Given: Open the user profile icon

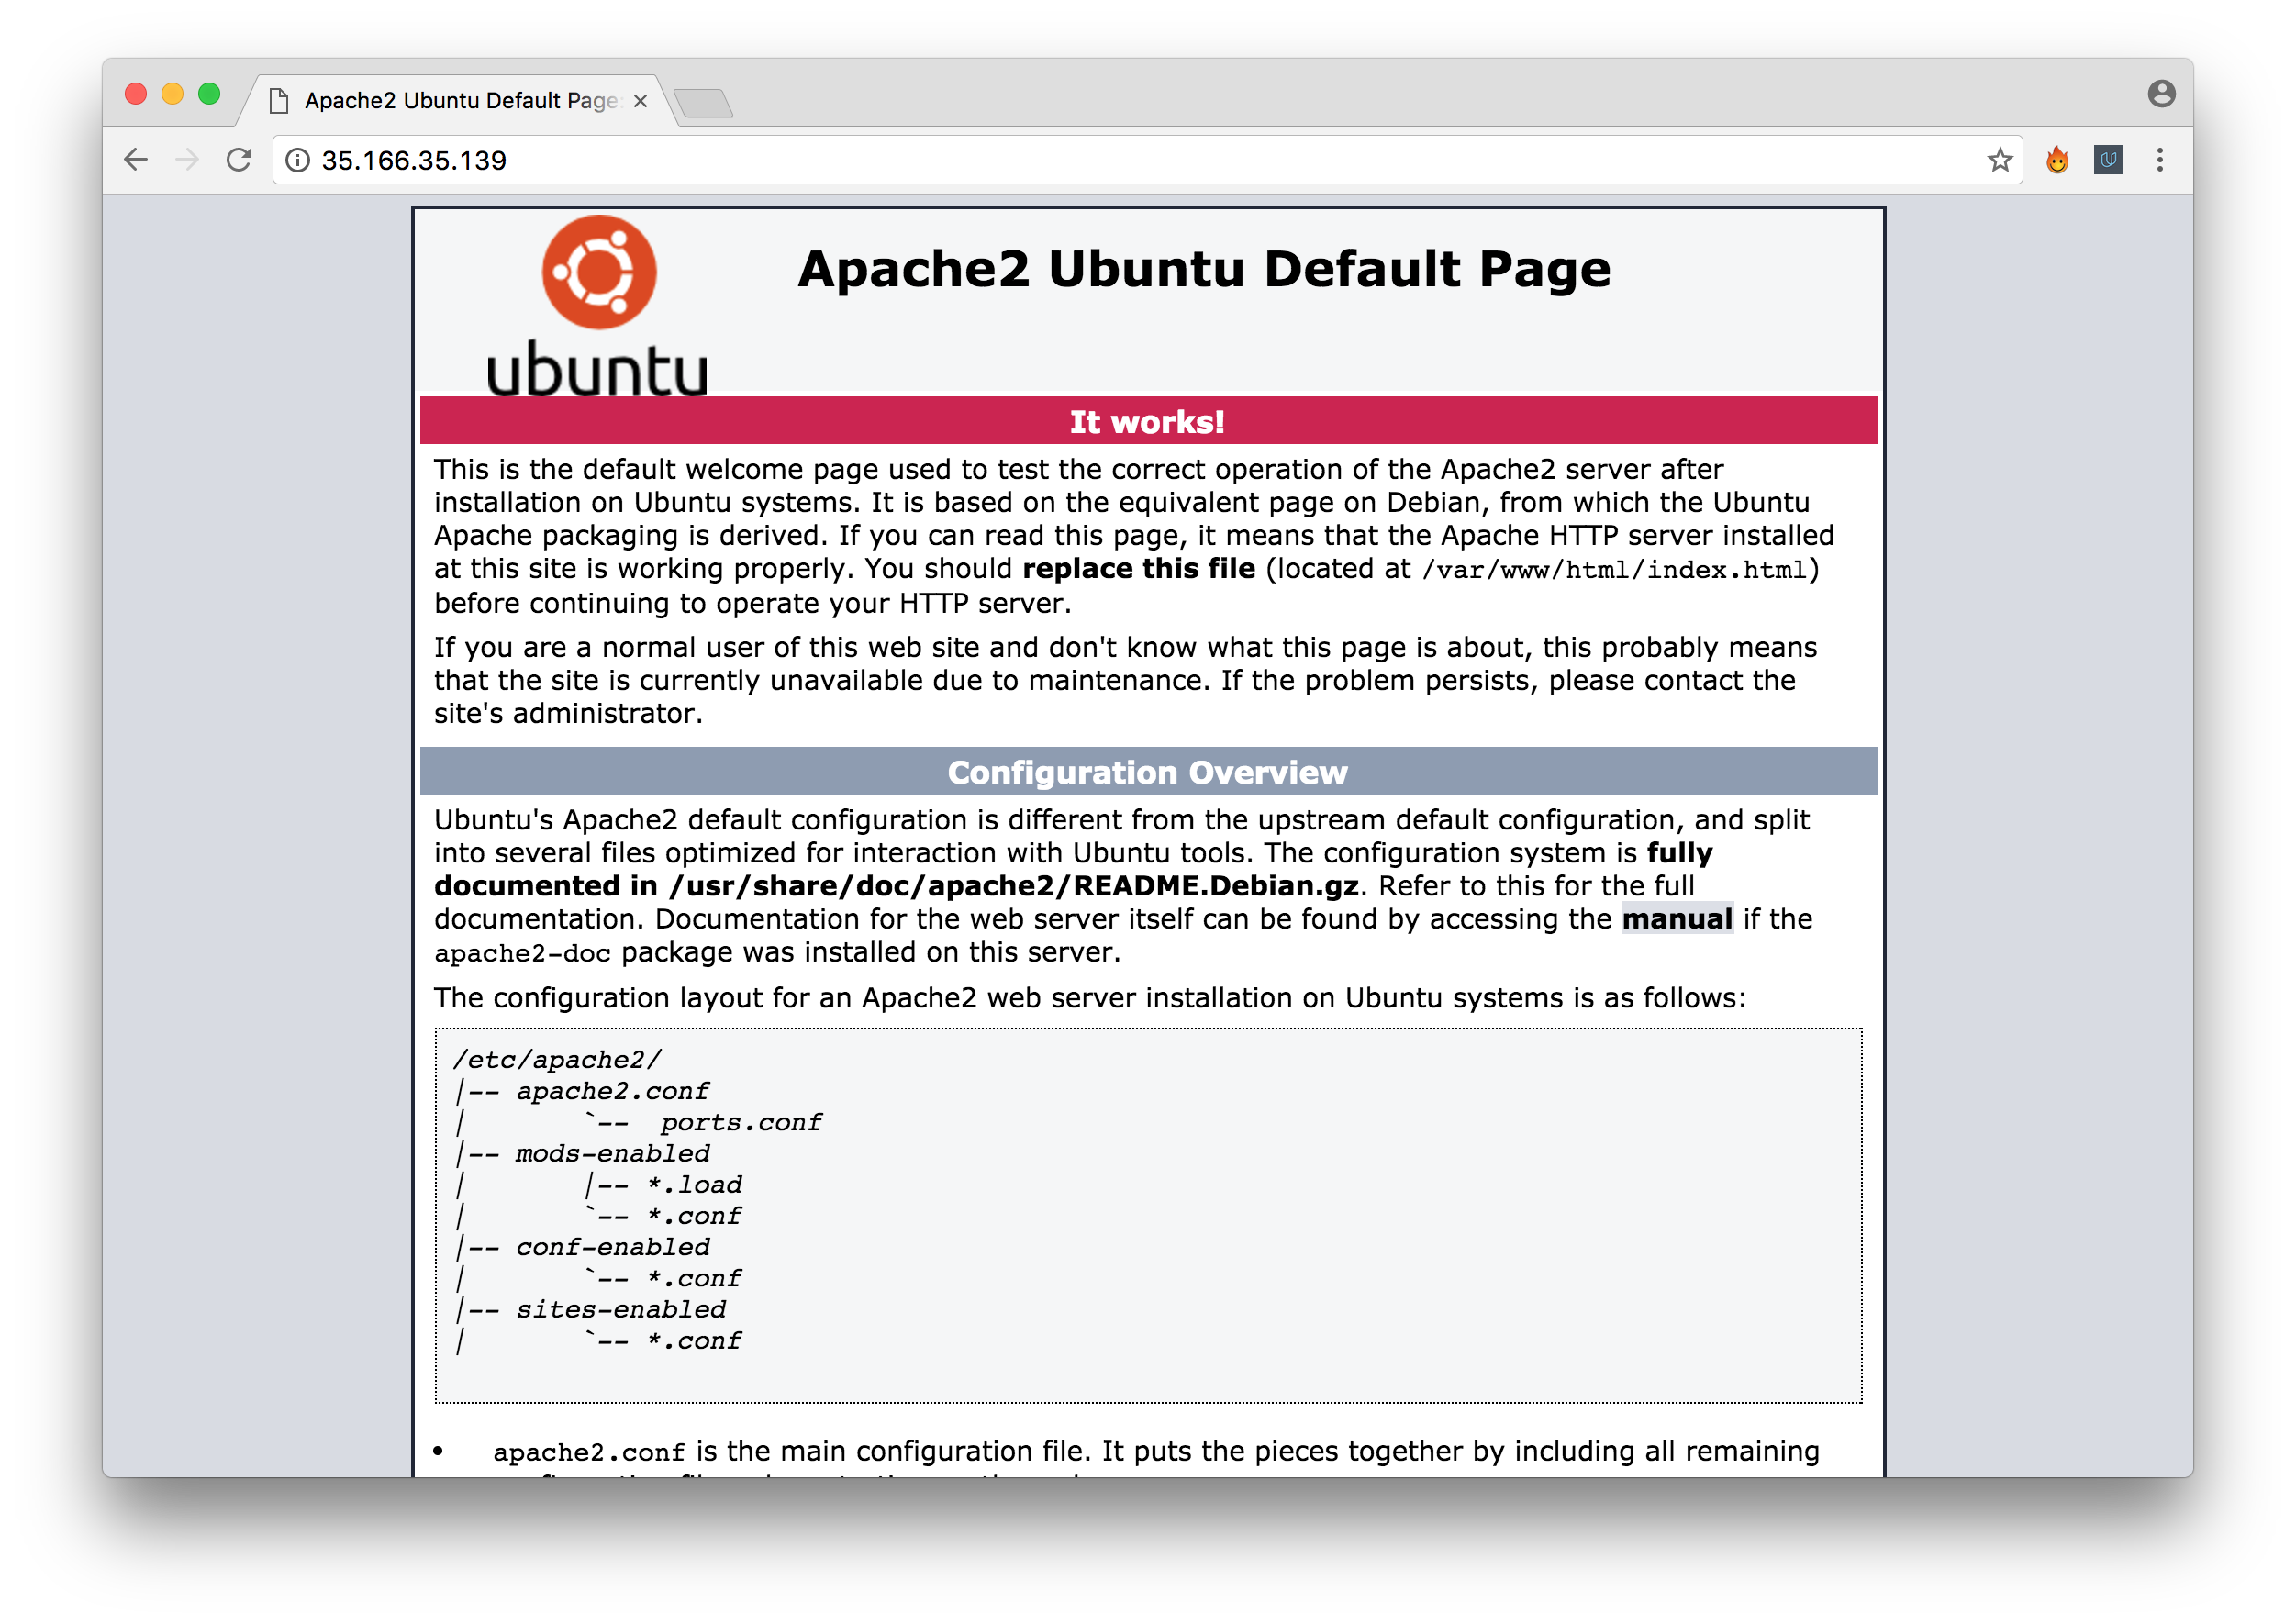Looking at the screenshot, I should (x=2161, y=94).
